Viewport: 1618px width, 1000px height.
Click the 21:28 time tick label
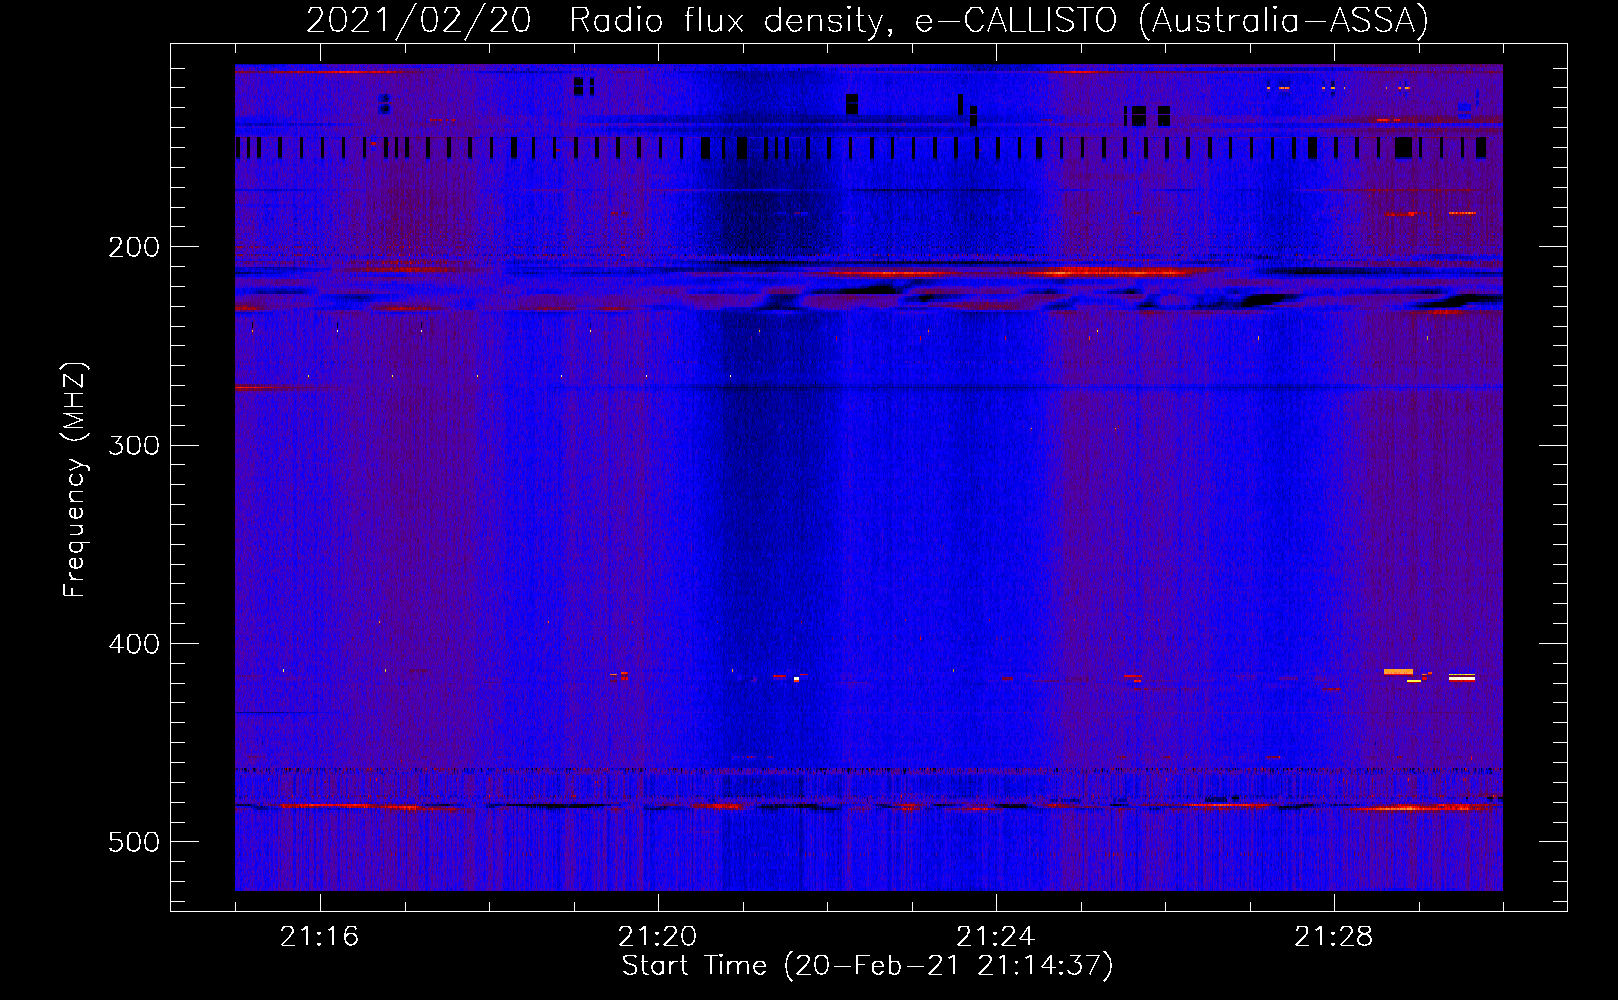(x=1334, y=937)
